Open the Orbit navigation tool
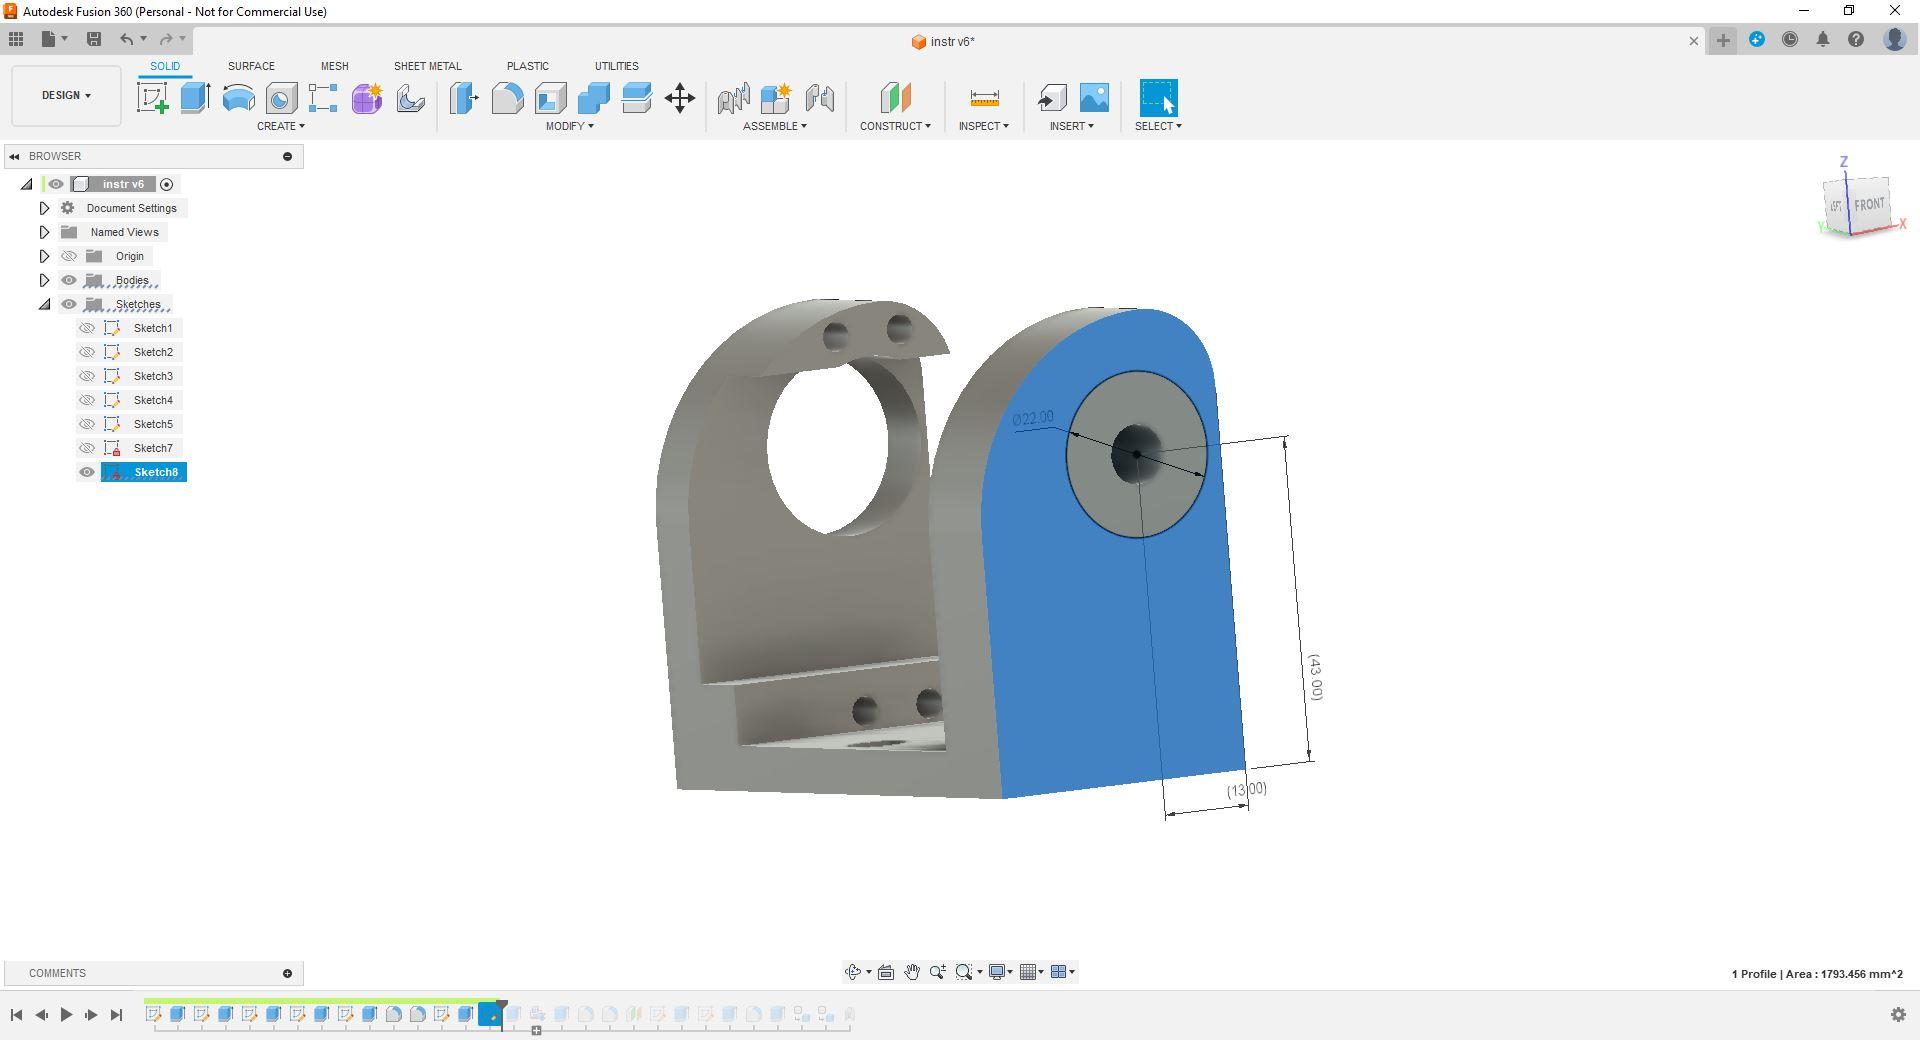 pos(853,972)
